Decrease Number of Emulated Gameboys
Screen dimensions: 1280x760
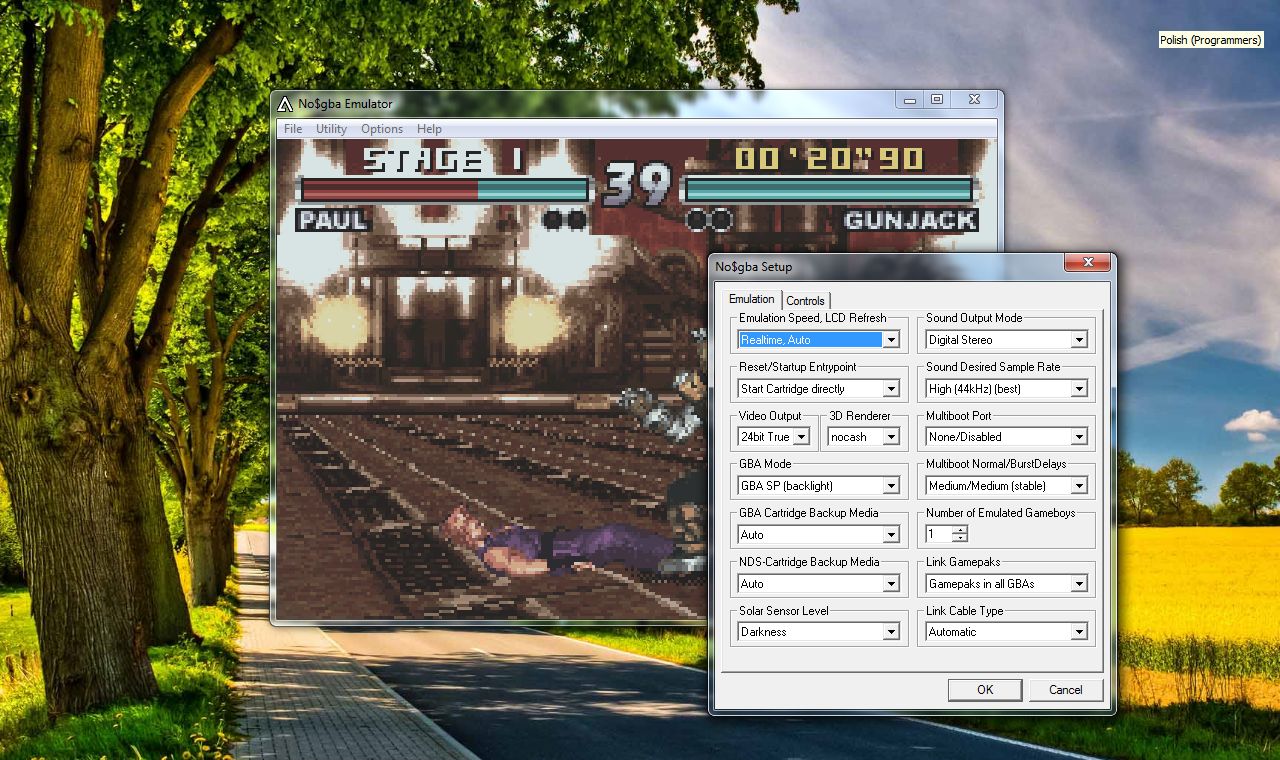coord(960,539)
